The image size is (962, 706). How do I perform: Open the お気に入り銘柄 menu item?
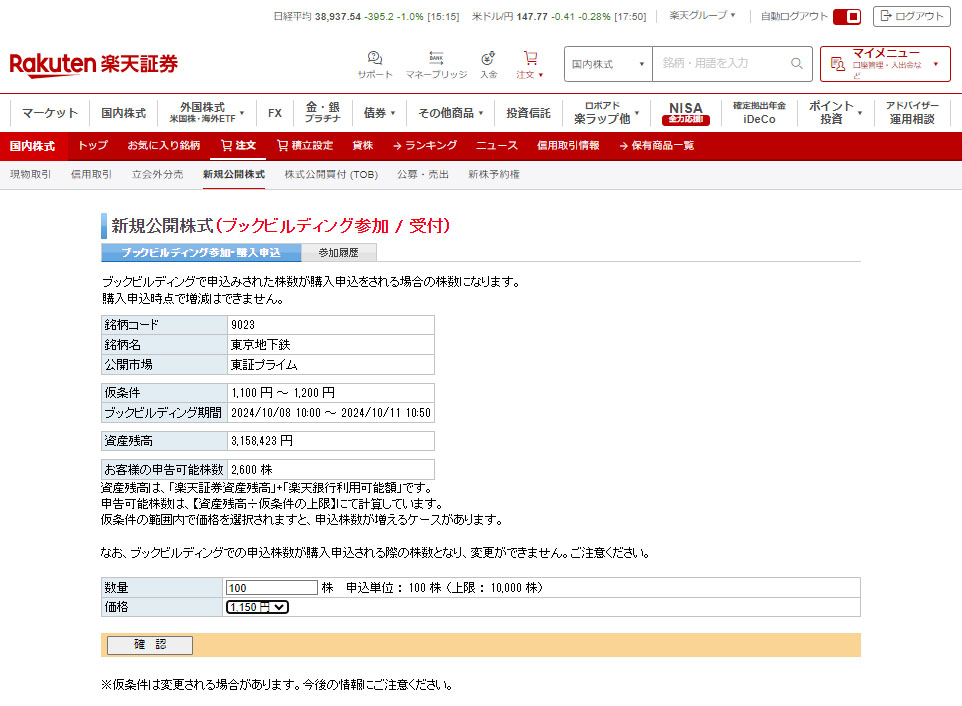coord(163,145)
